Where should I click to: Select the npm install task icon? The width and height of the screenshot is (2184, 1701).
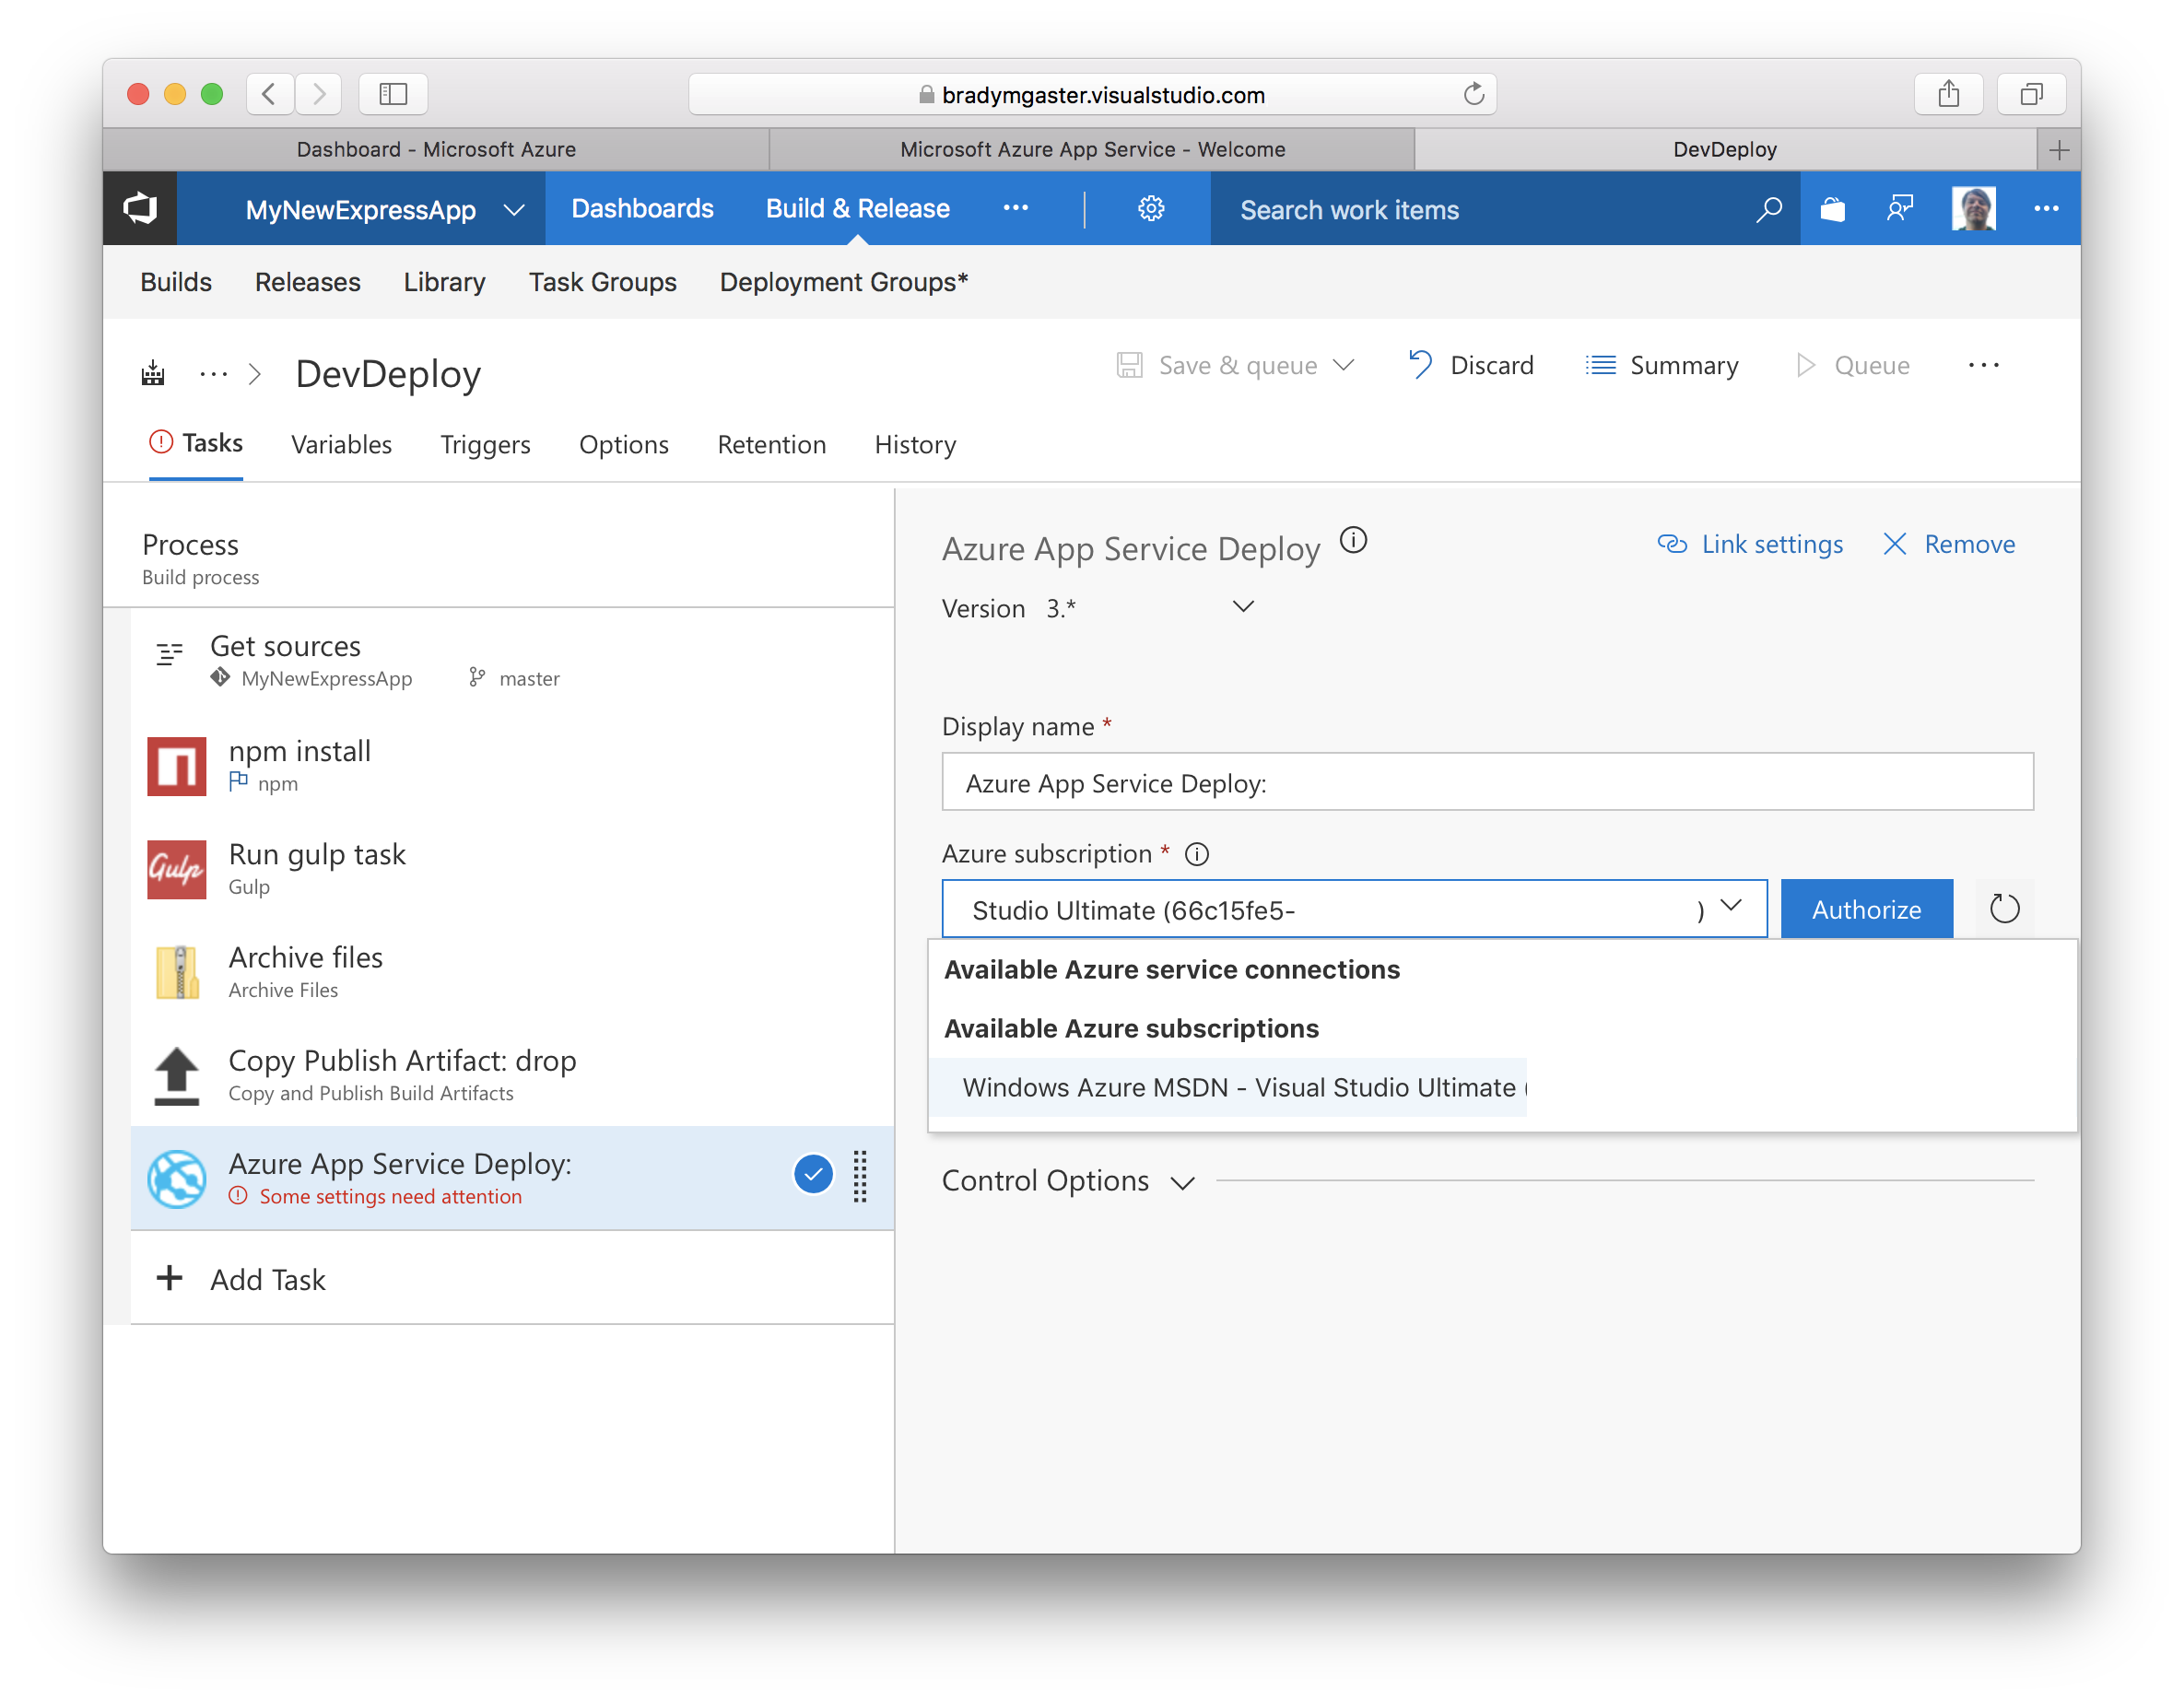(176, 766)
